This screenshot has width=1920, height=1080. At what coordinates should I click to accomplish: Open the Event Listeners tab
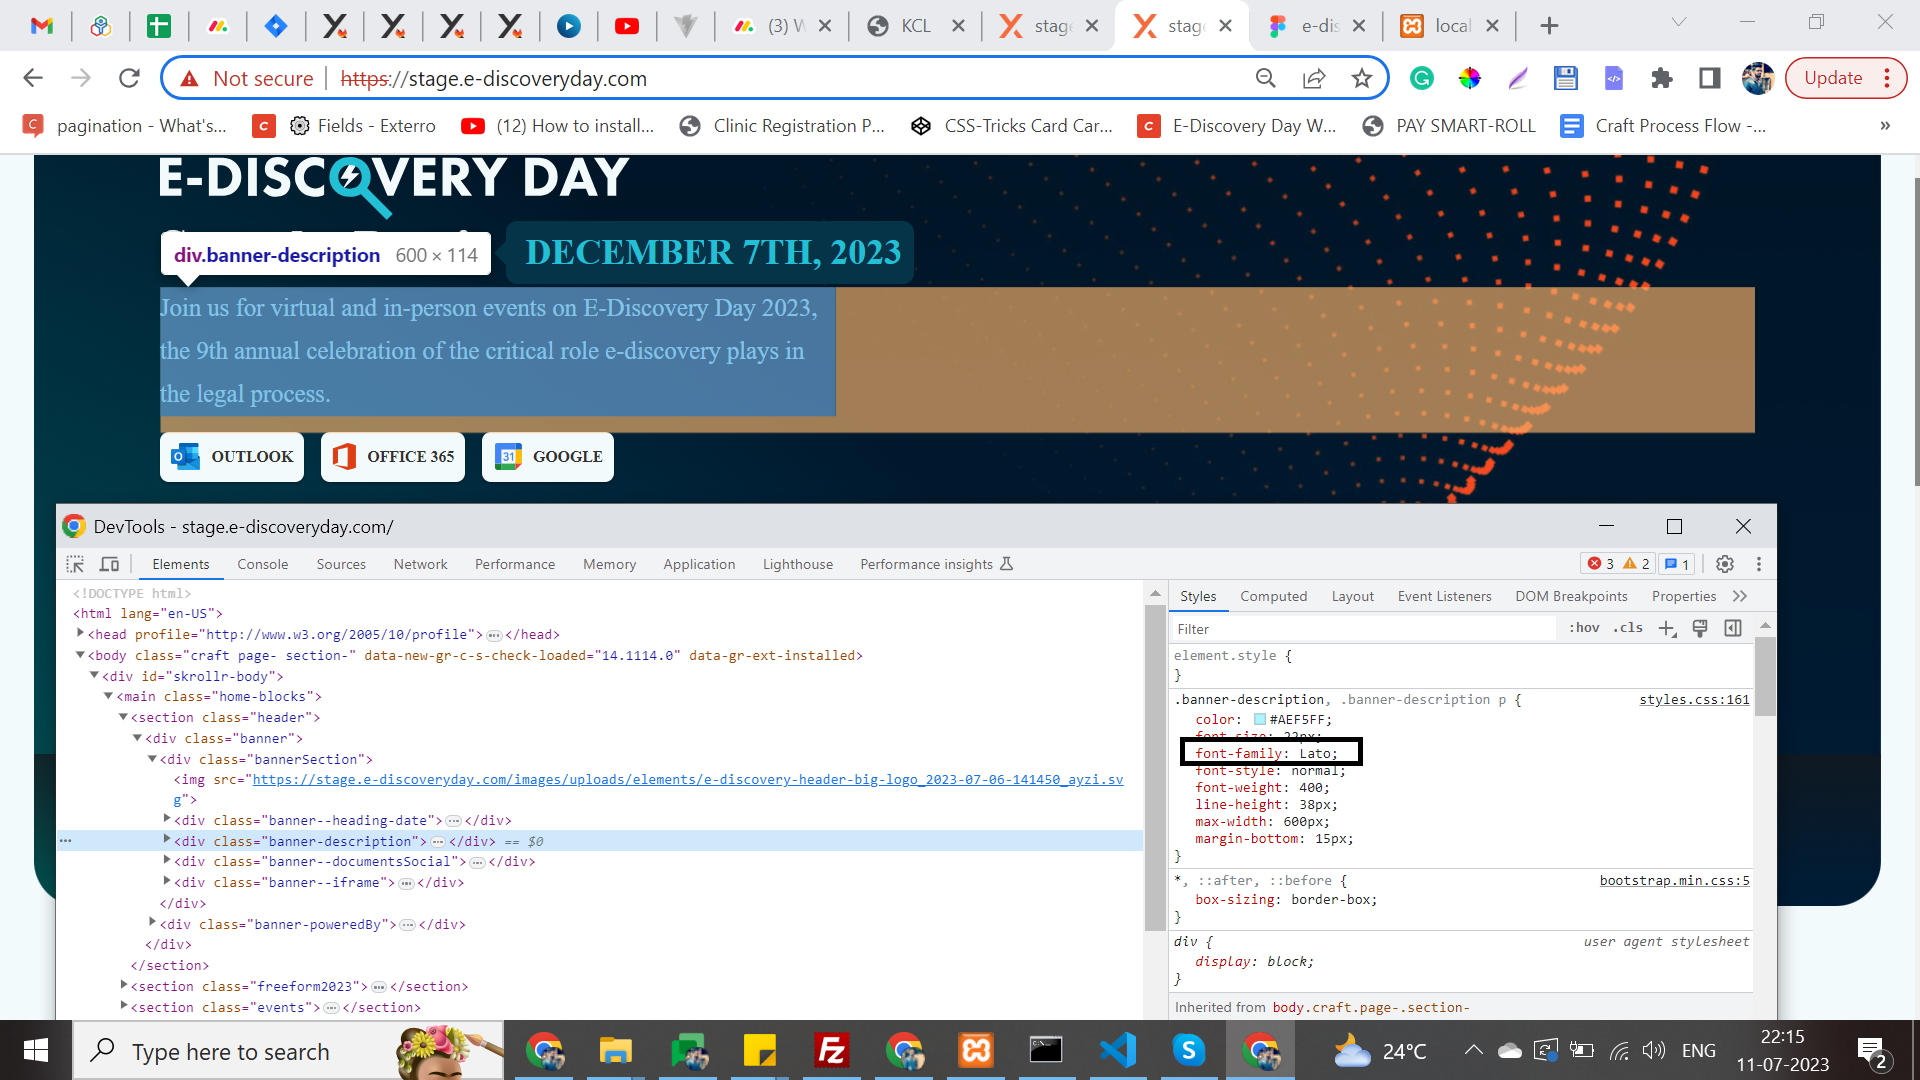1444,596
